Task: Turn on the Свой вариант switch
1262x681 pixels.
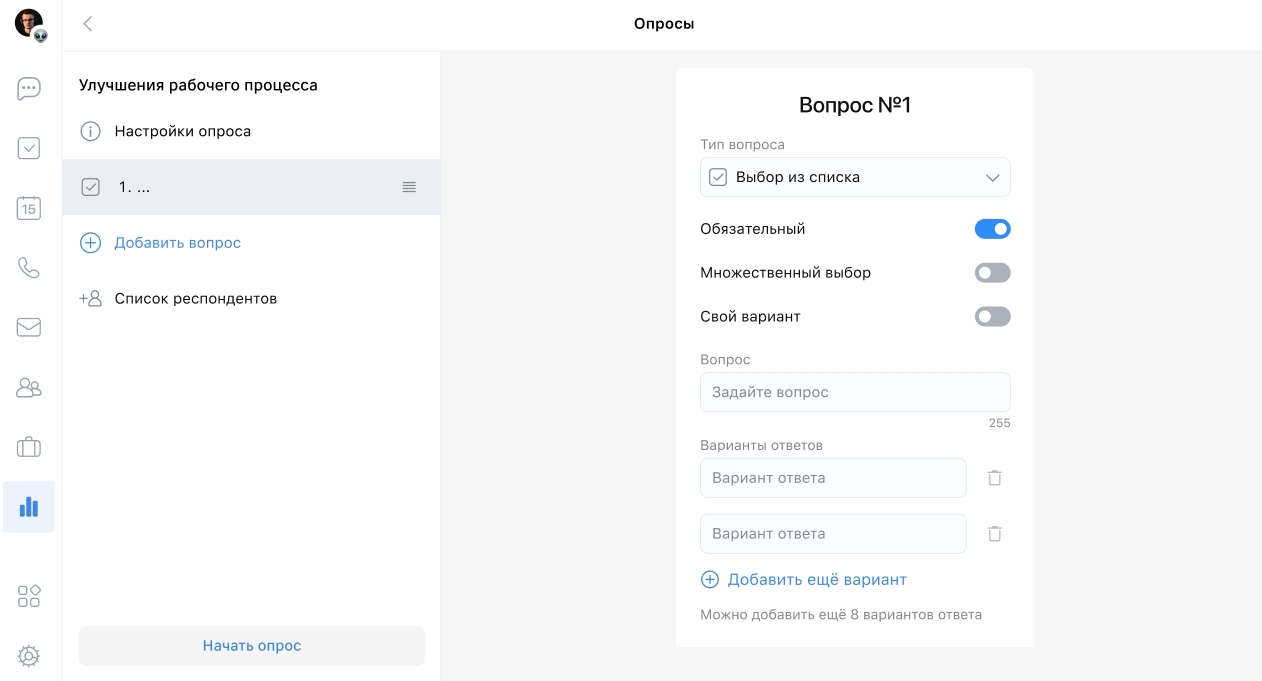Action: (992, 317)
